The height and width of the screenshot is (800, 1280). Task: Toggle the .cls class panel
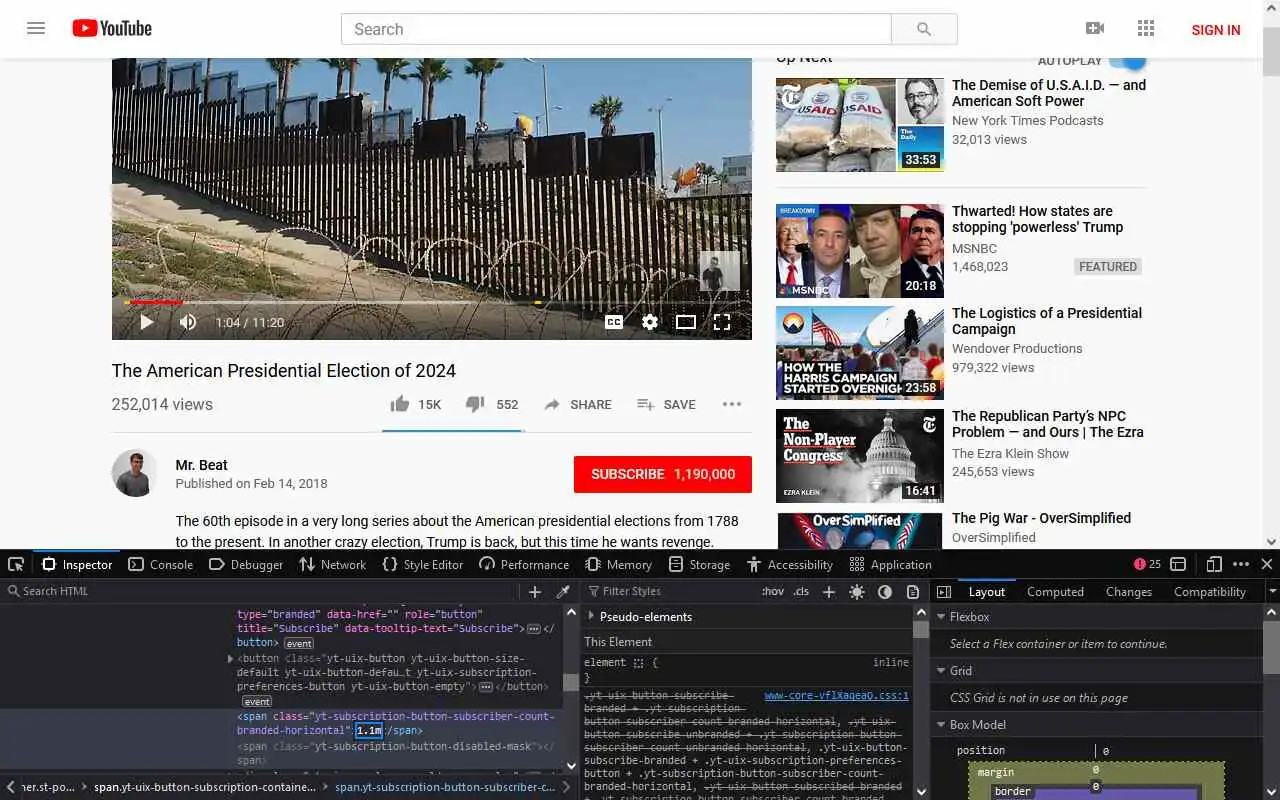(801, 591)
